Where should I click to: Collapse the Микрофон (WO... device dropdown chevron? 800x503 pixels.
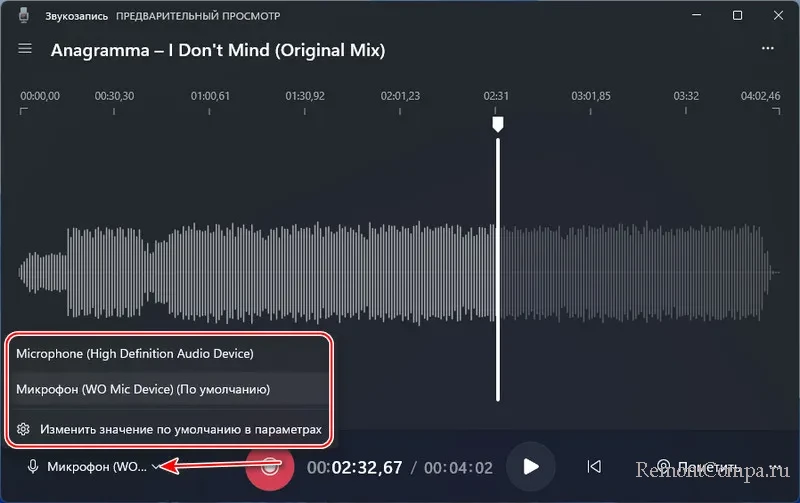(x=156, y=467)
